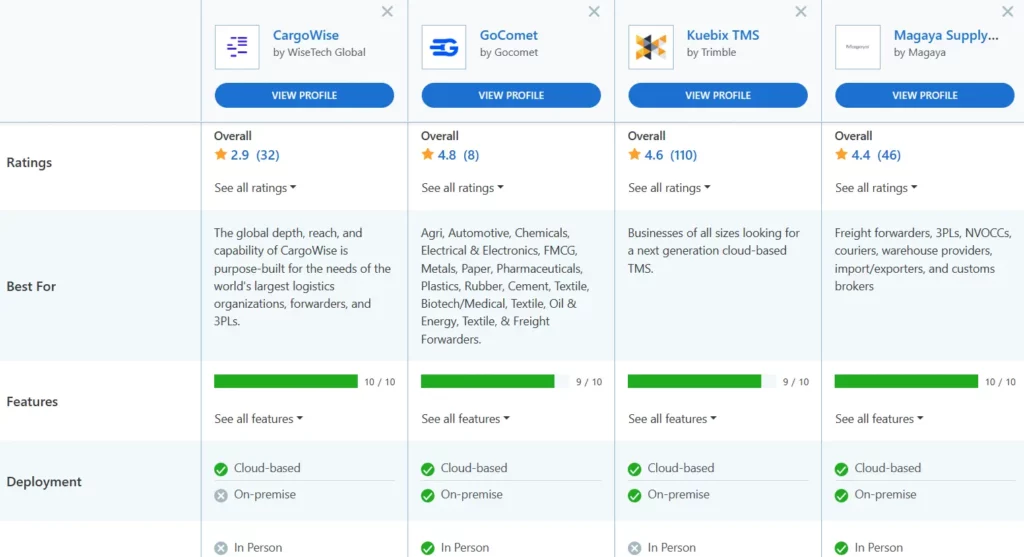
Task: Click Kuebix 9/10 features progress bar
Action: coord(701,381)
